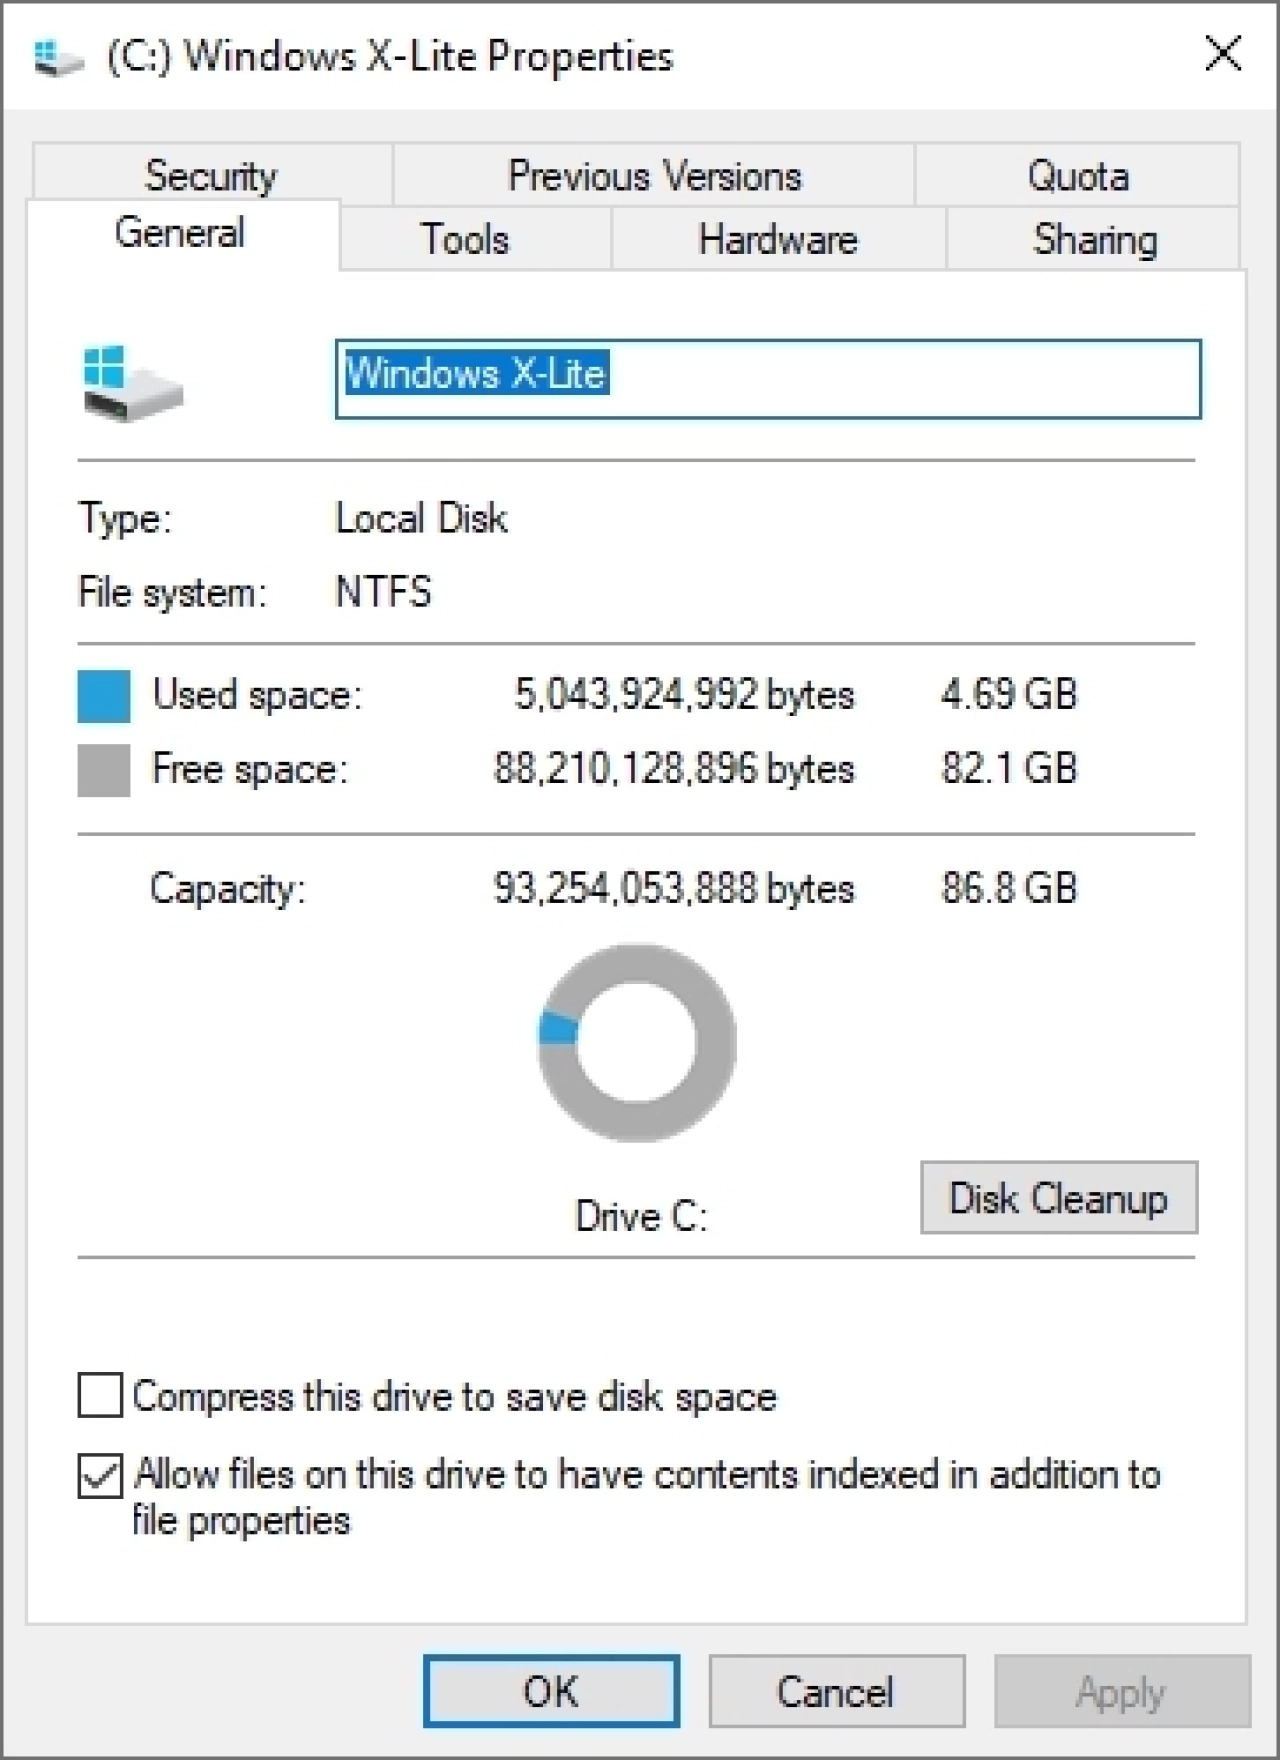The height and width of the screenshot is (1760, 1280).
Task: Click the drive label field Windows X-Lite
Action: 768,379
